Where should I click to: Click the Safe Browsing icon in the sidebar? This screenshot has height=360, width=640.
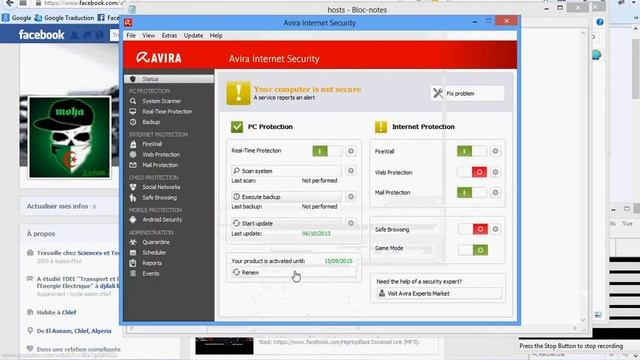tap(133, 198)
